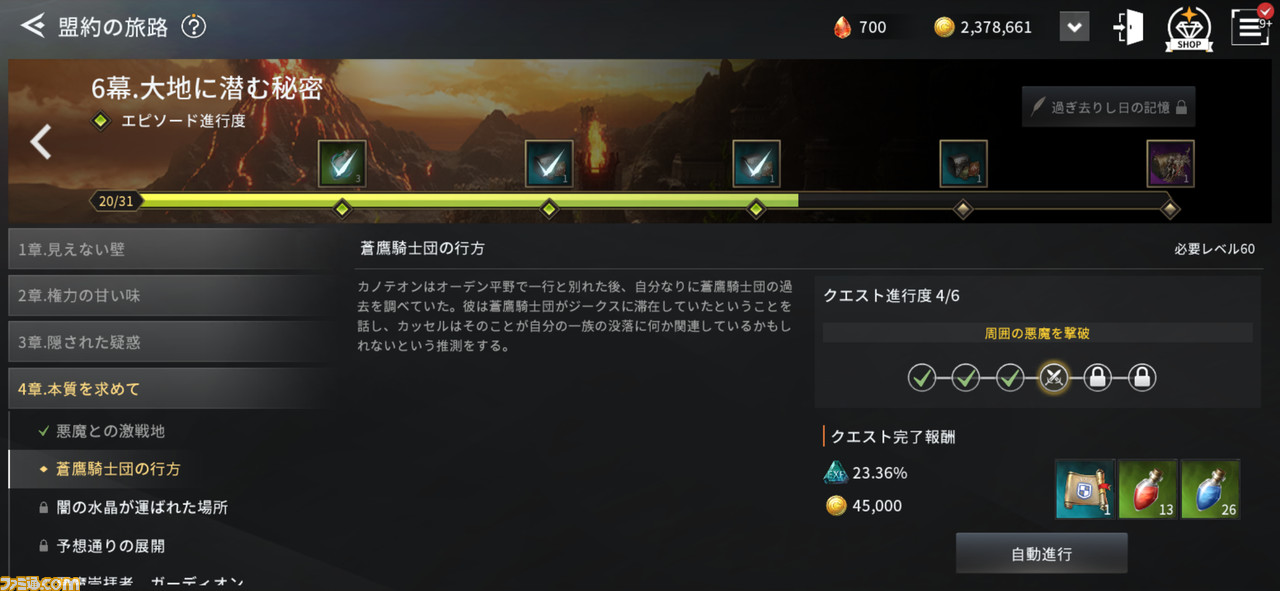
Task: Expand chapter 1章.見えない壁
Action: tap(168, 249)
